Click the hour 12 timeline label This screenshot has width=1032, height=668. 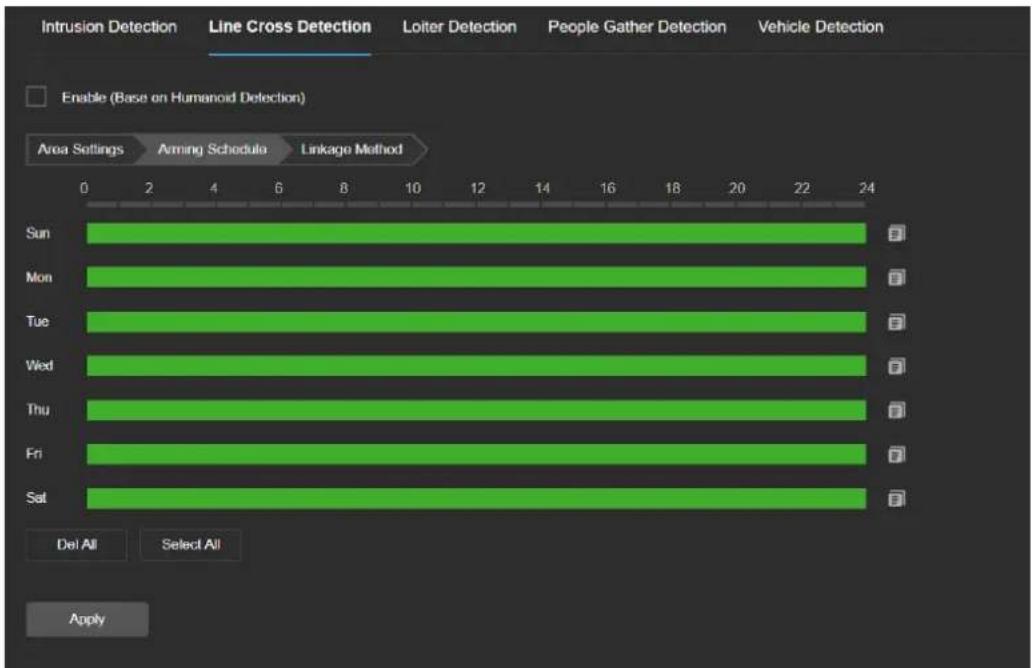tap(477, 188)
